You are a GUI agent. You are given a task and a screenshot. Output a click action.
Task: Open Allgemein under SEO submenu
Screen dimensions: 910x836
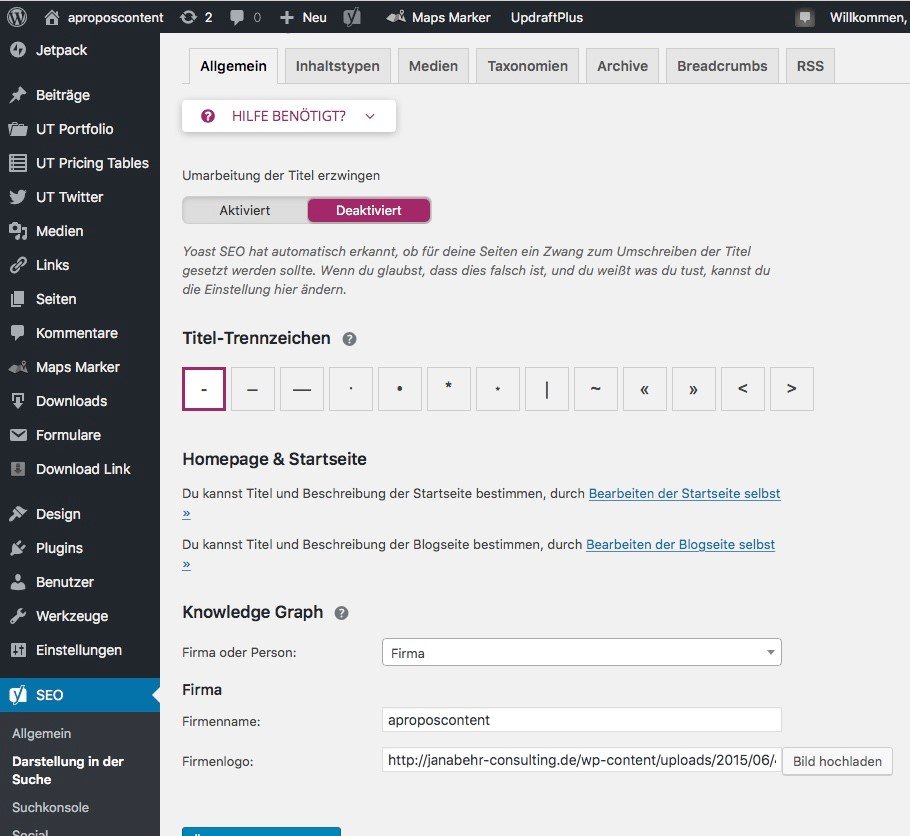click(41, 734)
